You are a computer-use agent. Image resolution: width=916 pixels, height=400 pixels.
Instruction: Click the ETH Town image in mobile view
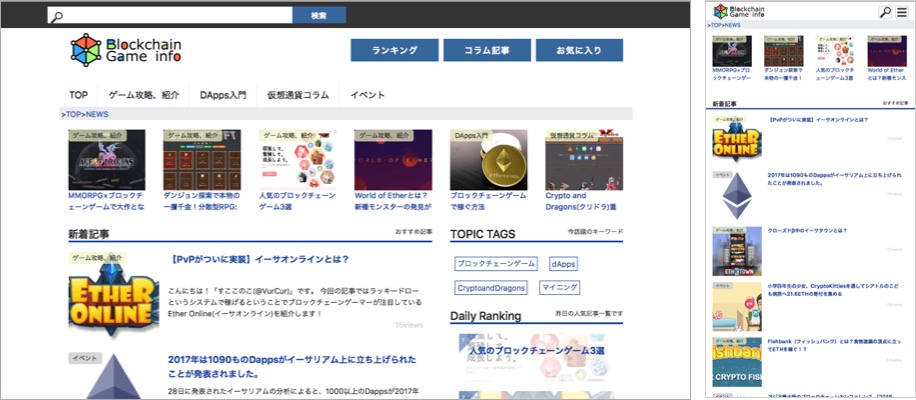tap(737, 251)
